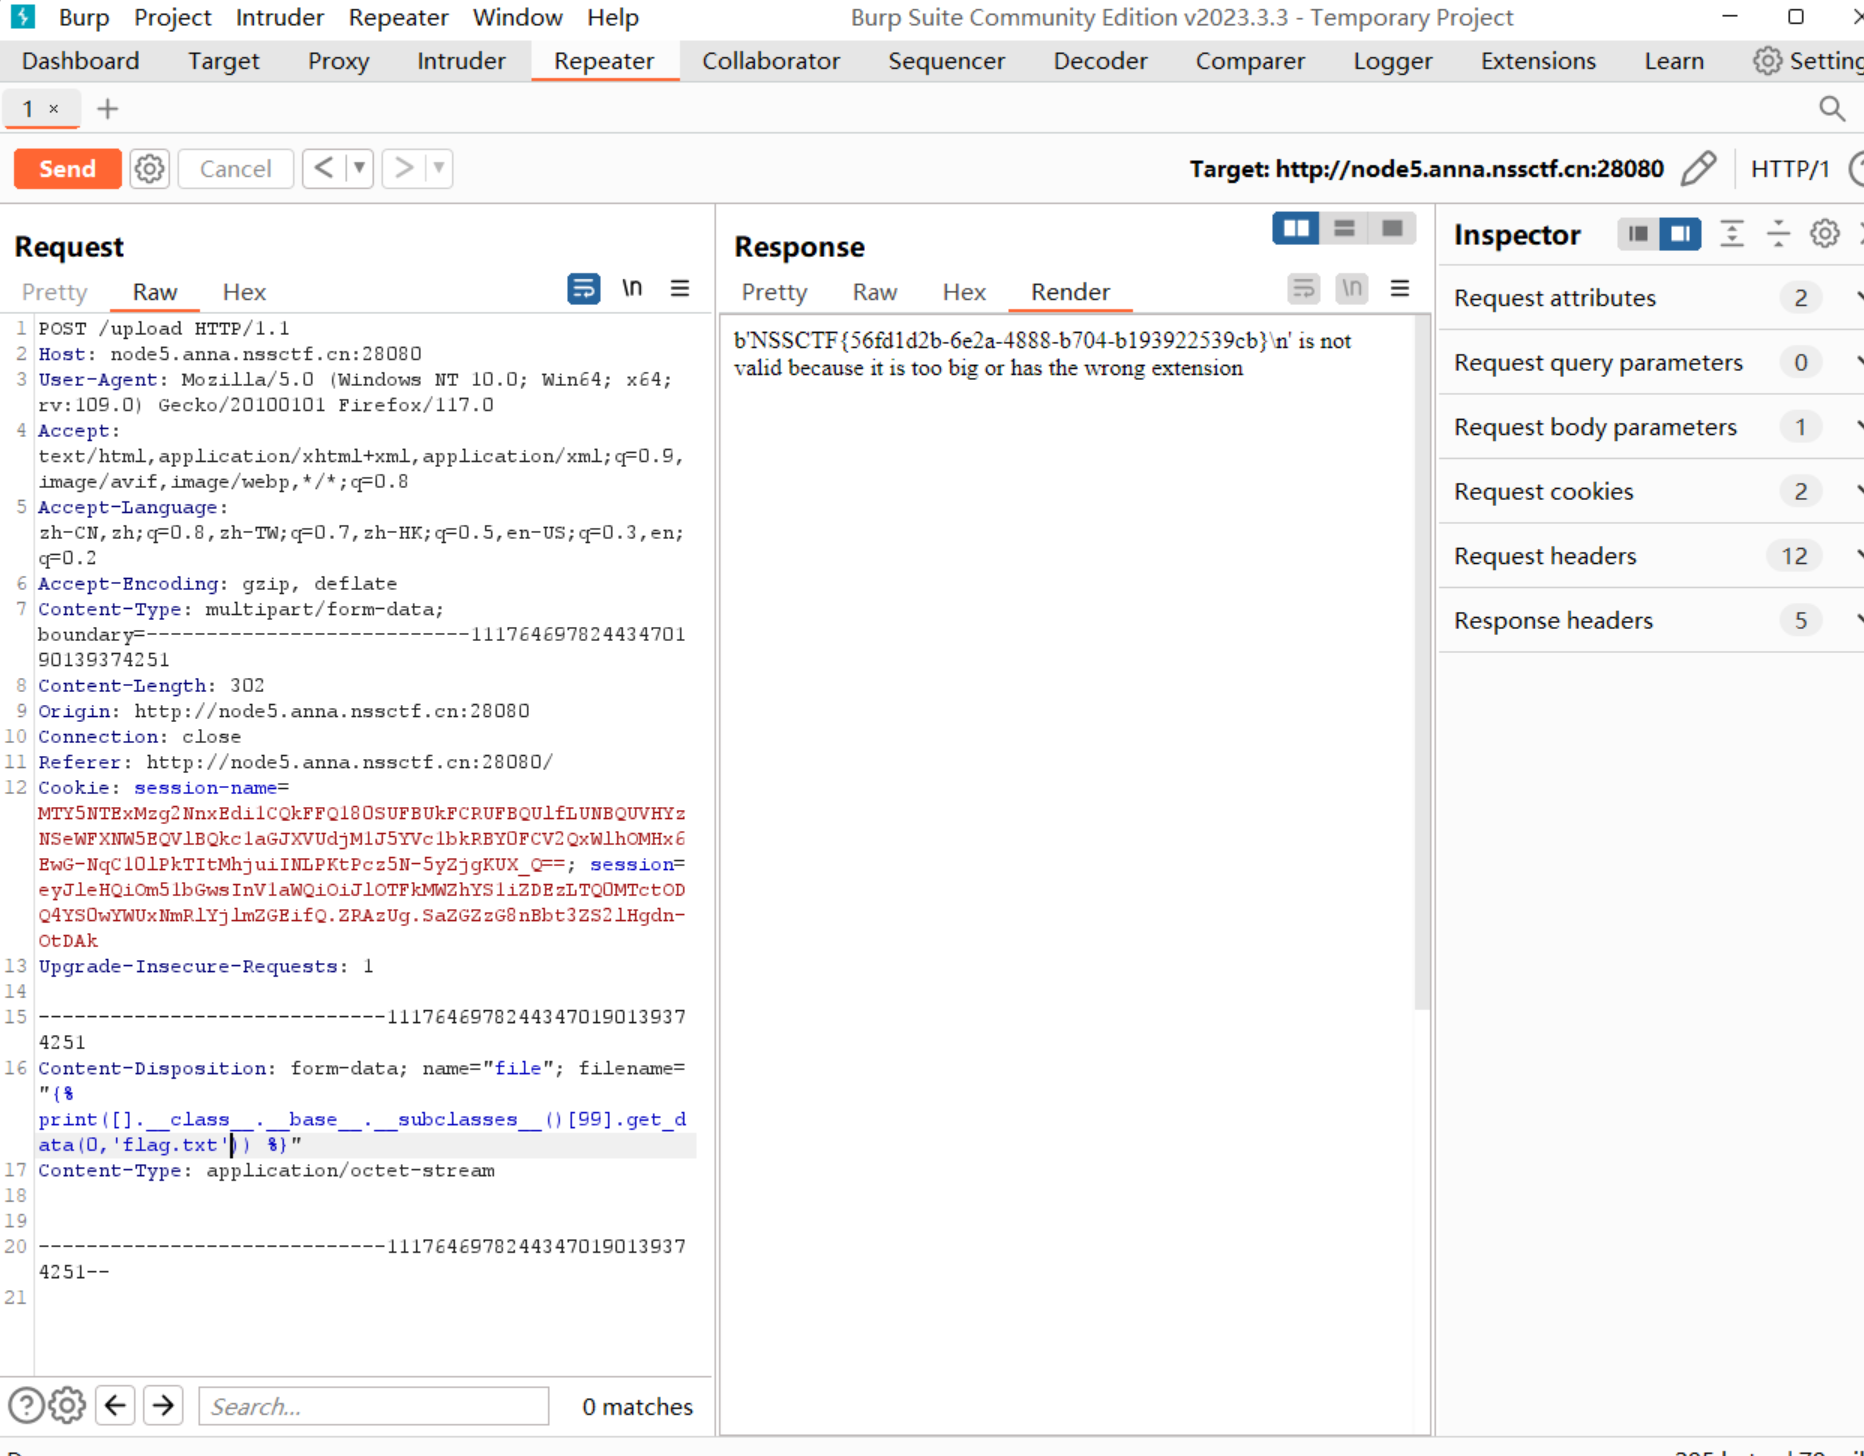Switch to the Collaborator tab
This screenshot has width=1864, height=1456.
(770, 61)
